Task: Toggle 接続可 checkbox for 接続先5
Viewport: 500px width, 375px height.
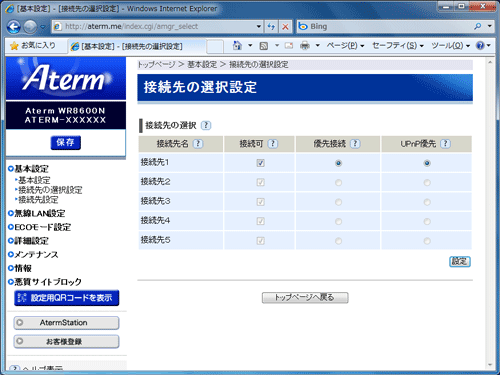Action: (x=260, y=241)
